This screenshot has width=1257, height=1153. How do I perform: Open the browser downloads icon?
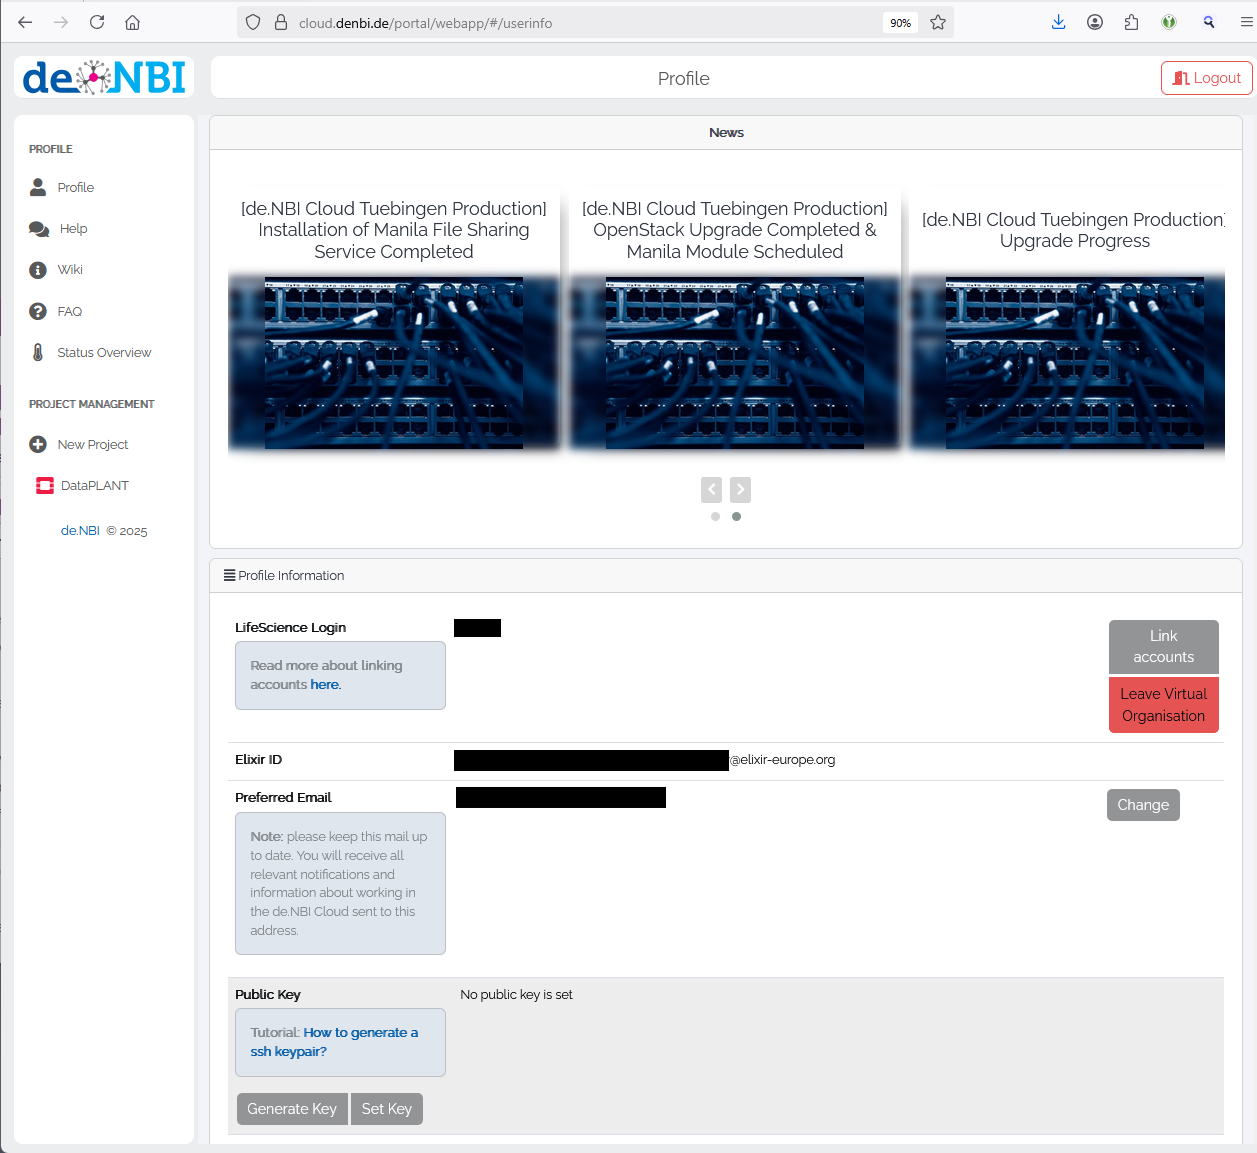pos(1059,22)
